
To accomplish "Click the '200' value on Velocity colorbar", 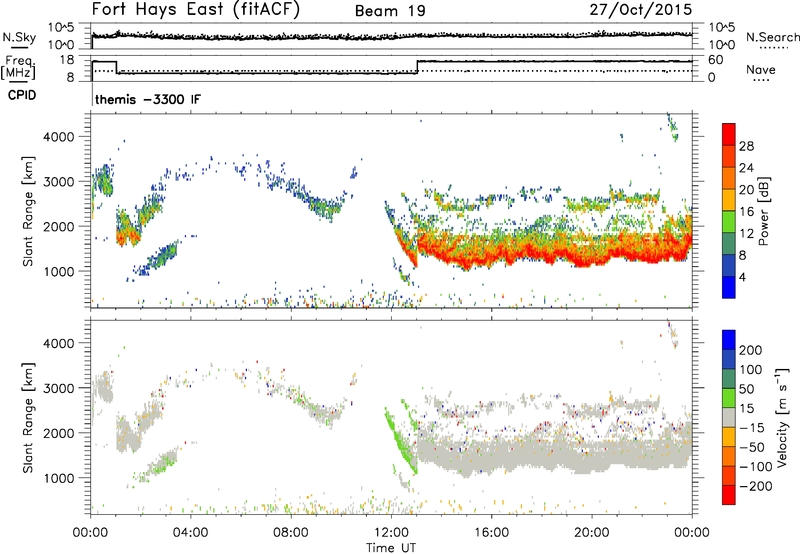I will point(751,350).
